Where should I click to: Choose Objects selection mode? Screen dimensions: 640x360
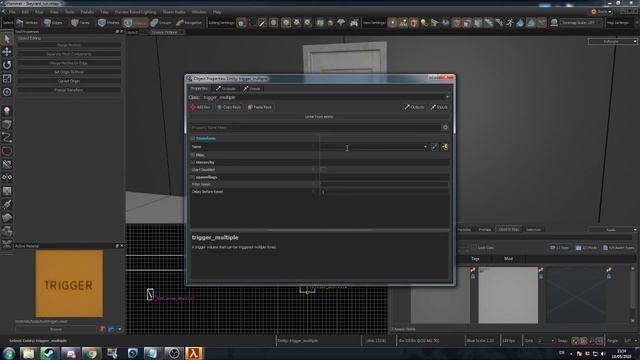(135, 23)
